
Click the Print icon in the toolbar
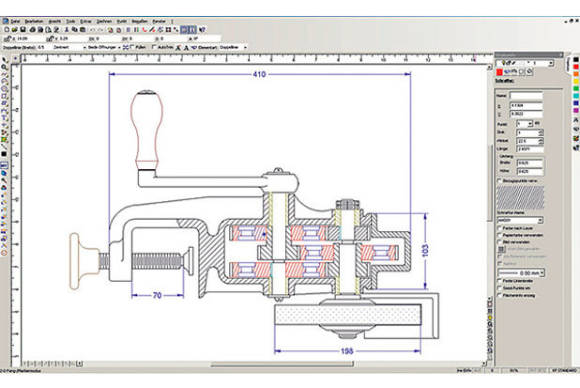[x=32, y=30]
